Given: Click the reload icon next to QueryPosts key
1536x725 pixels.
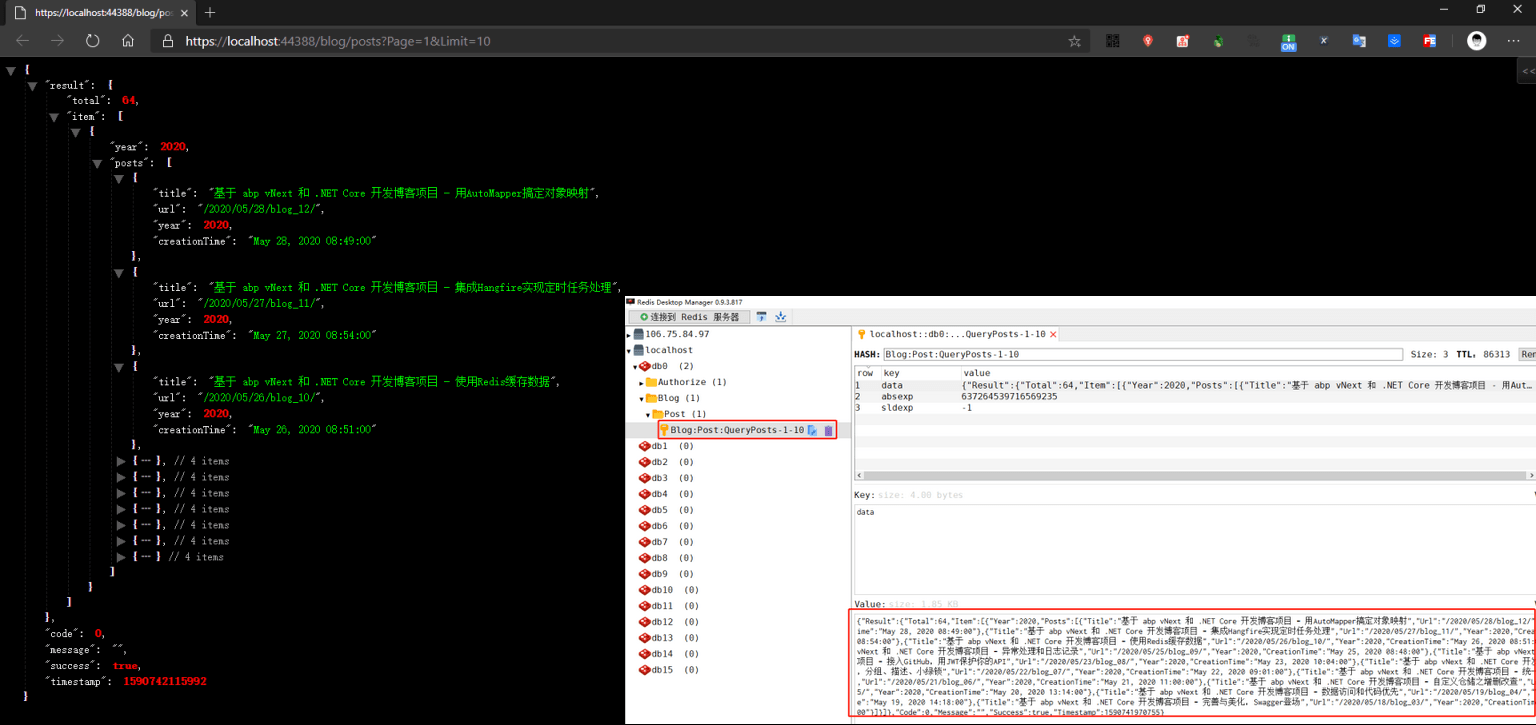Looking at the screenshot, I should point(813,430).
